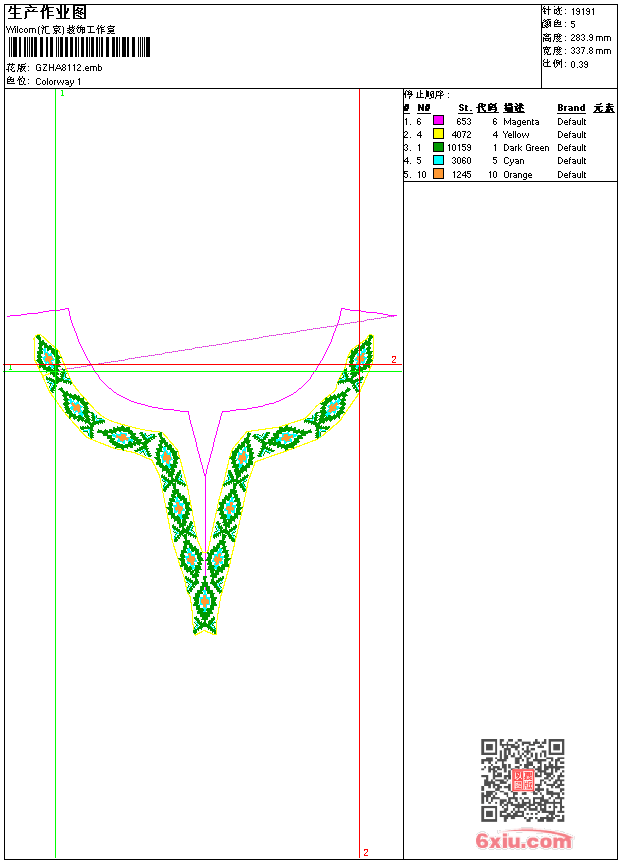Click the Default brand in the Magenta row
Viewport: 620px width, 860px height.
572,122
